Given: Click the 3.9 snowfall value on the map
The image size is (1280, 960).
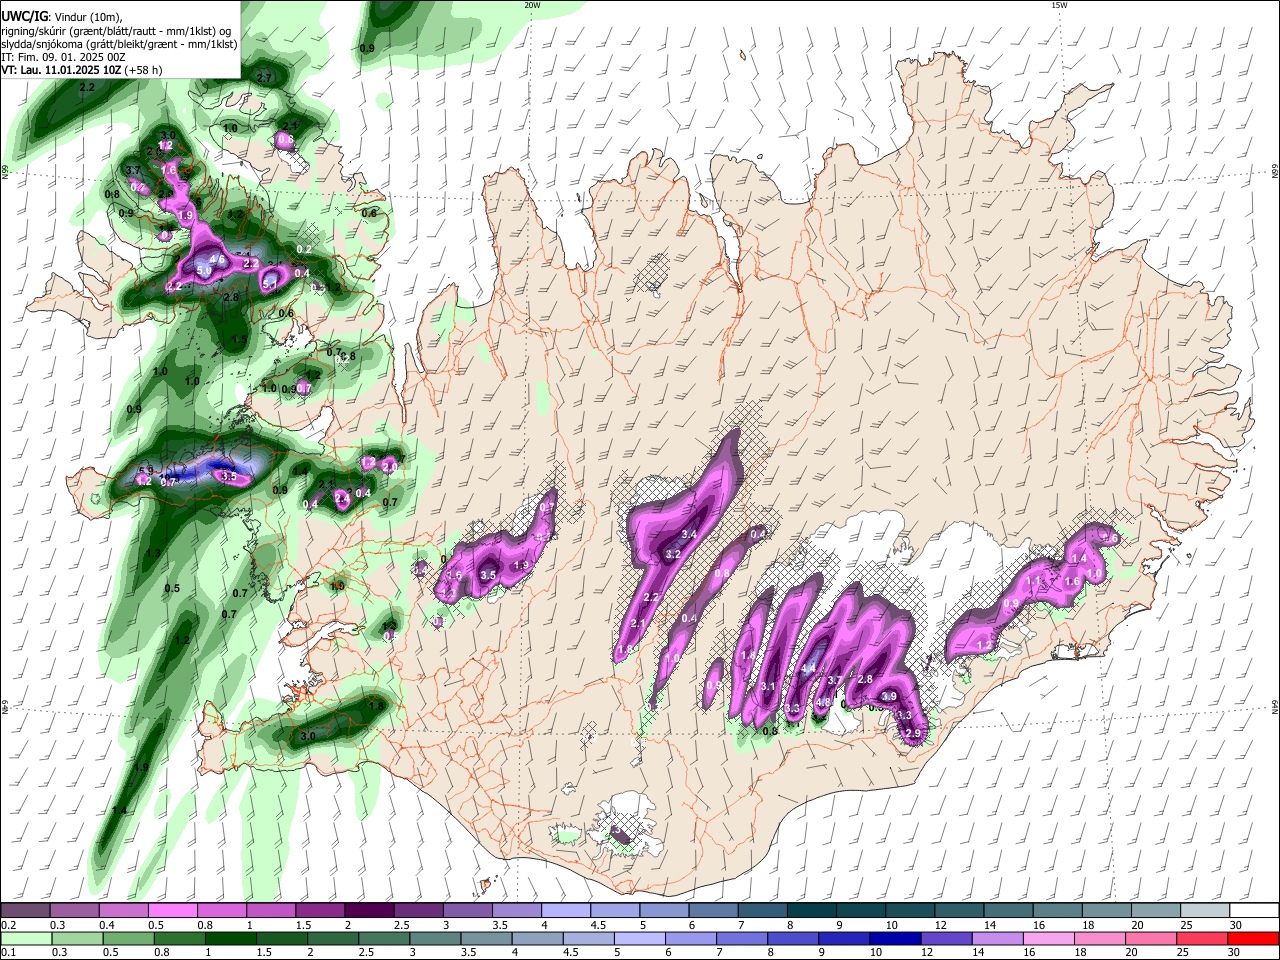Looking at the screenshot, I should pyautogui.click(x=888, y=697).
